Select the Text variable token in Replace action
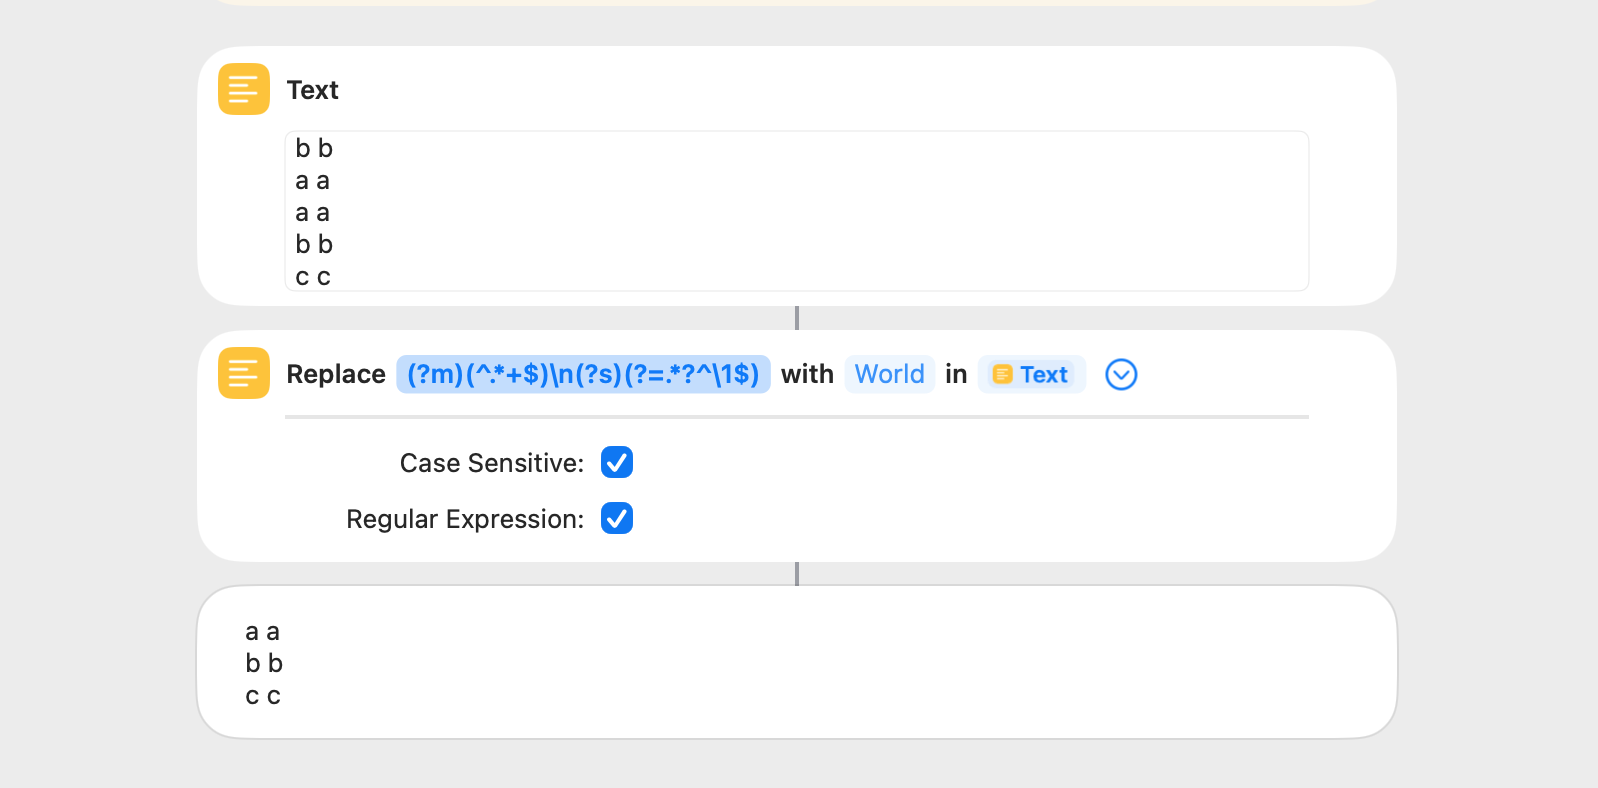The image size is (1598, 788). tap(1032, 374)
